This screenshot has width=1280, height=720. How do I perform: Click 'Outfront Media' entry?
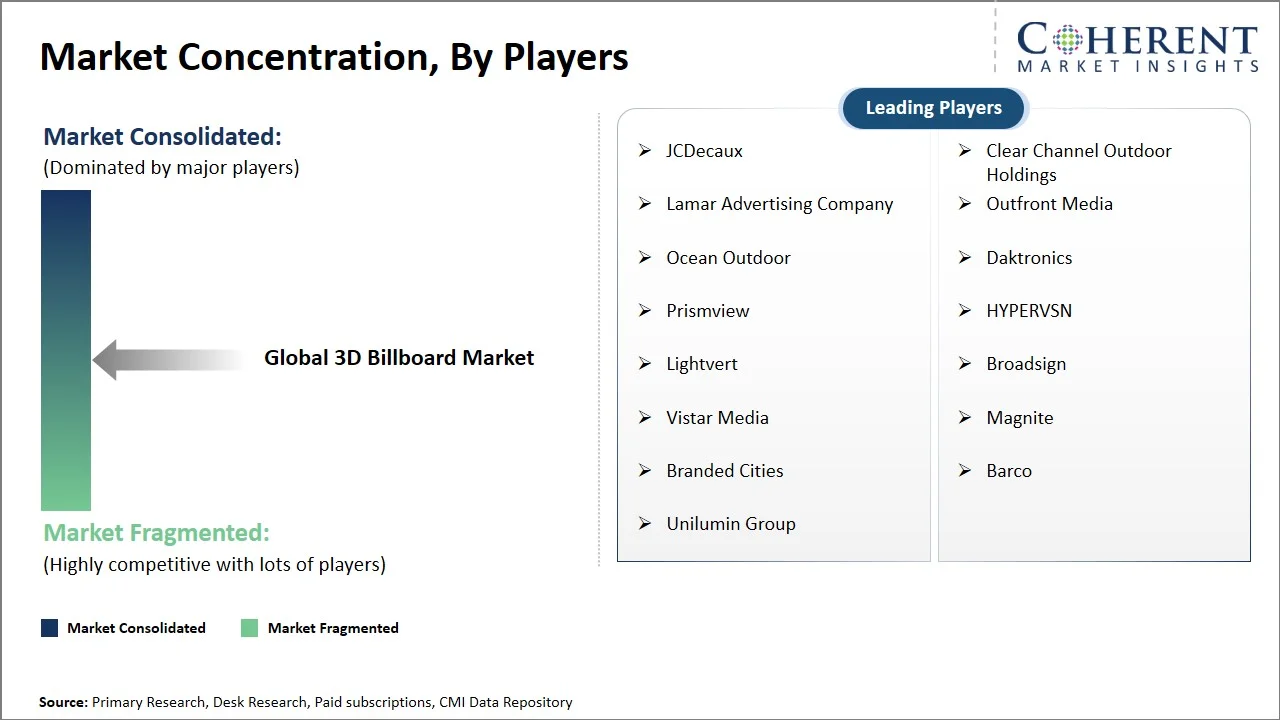(1049, 204)
